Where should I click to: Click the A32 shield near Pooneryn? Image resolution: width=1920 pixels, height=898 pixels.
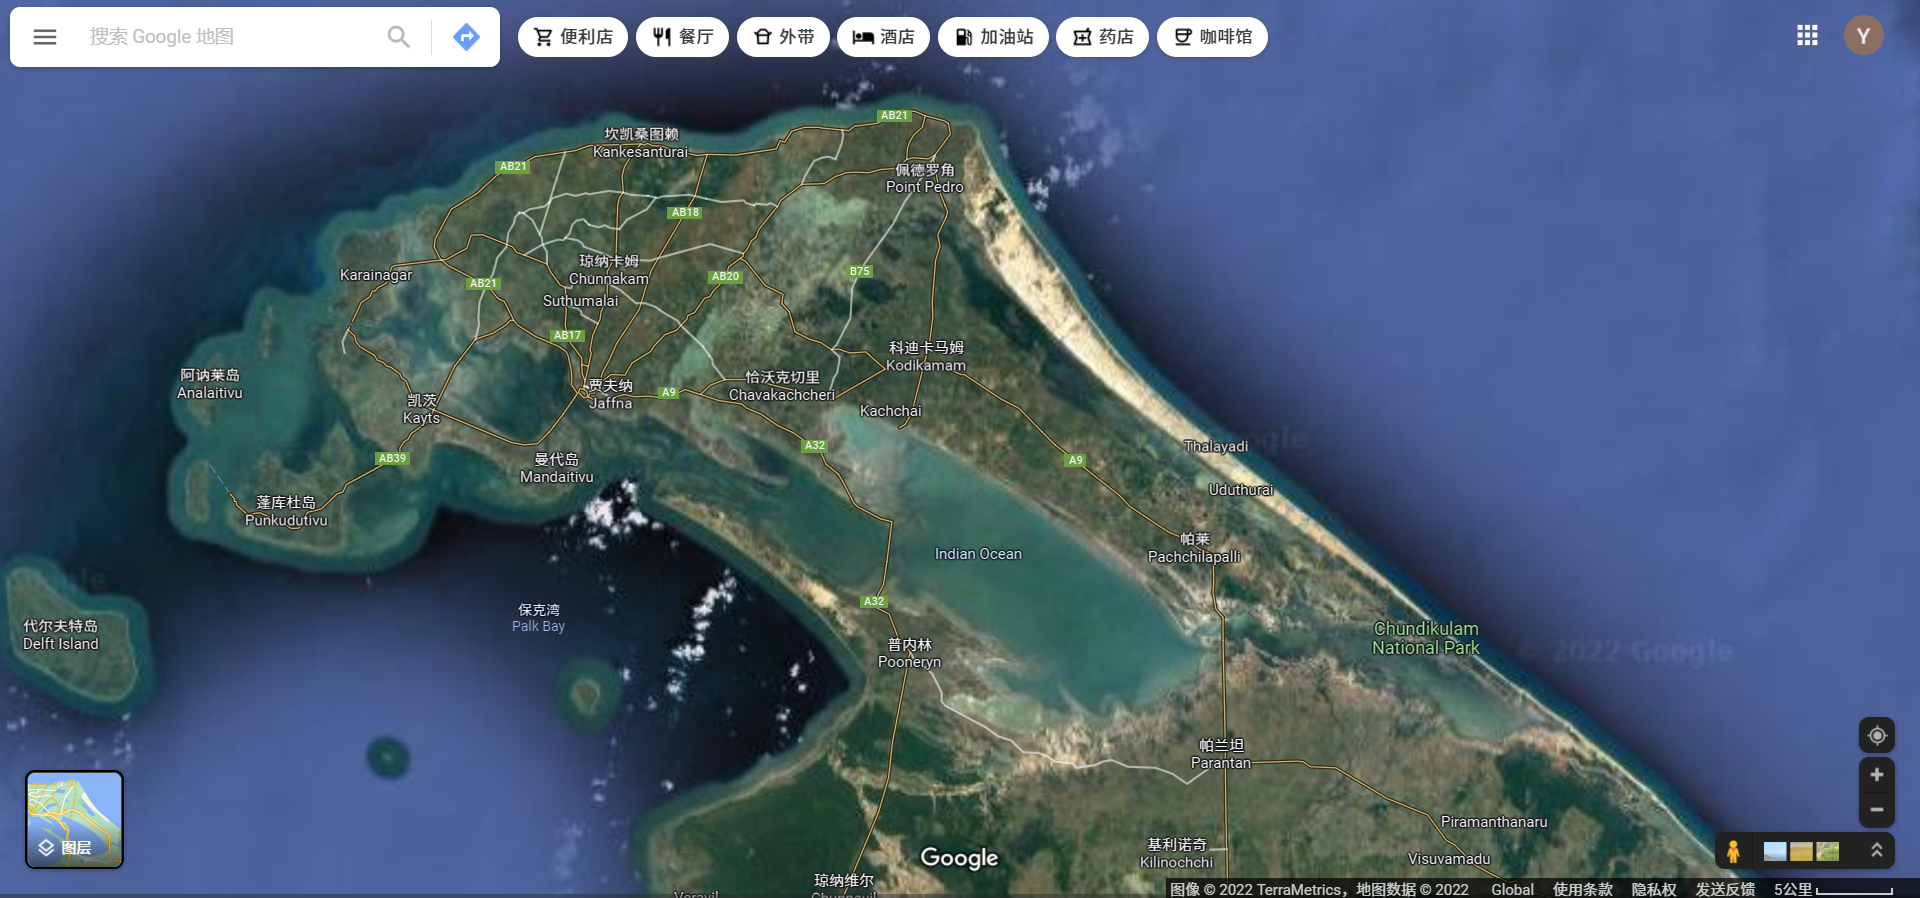click(874, 601)
